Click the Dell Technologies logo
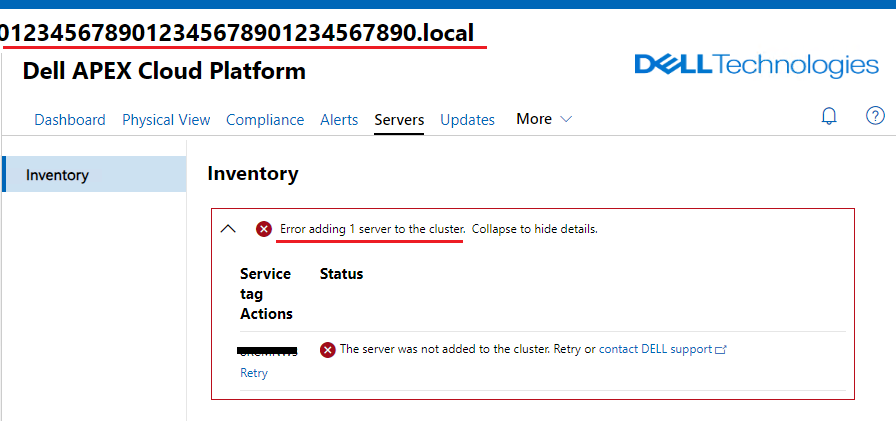Image resolution: width=896 pixels, height=421 pixels. tap(756, 66)
